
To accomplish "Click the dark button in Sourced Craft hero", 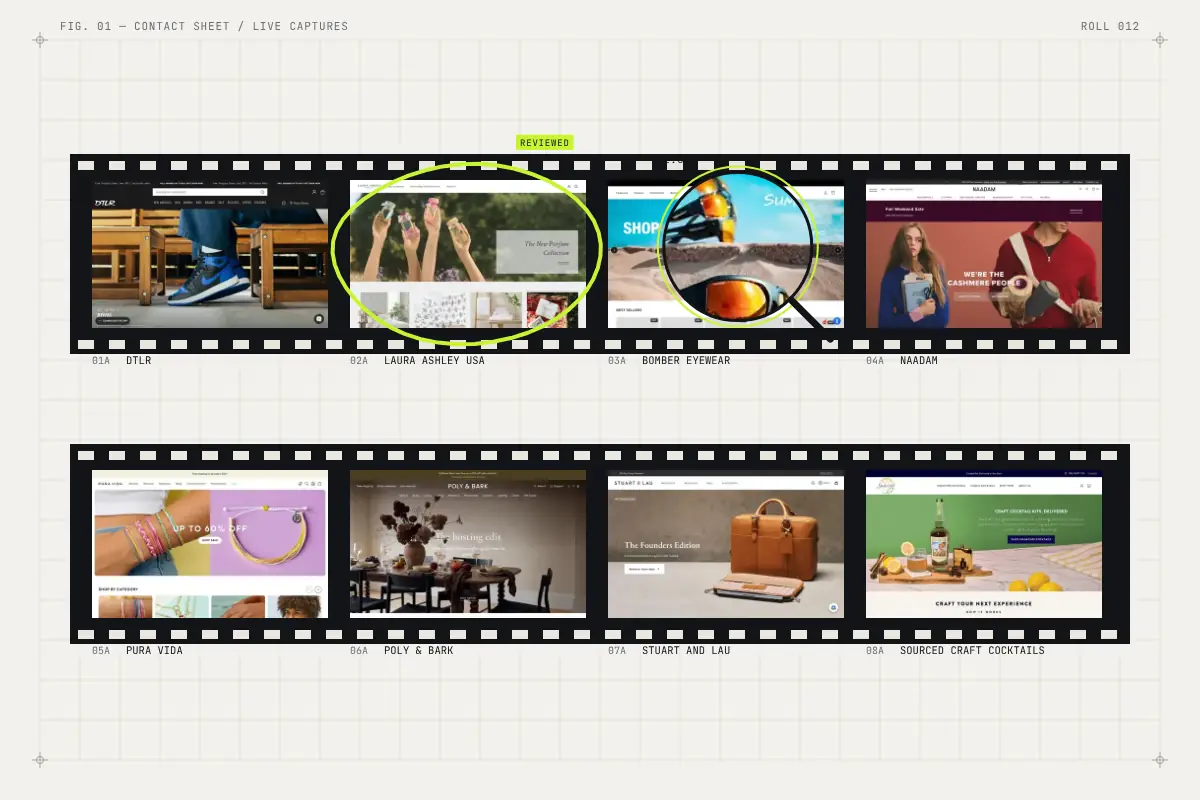I will pos(1033,538).
